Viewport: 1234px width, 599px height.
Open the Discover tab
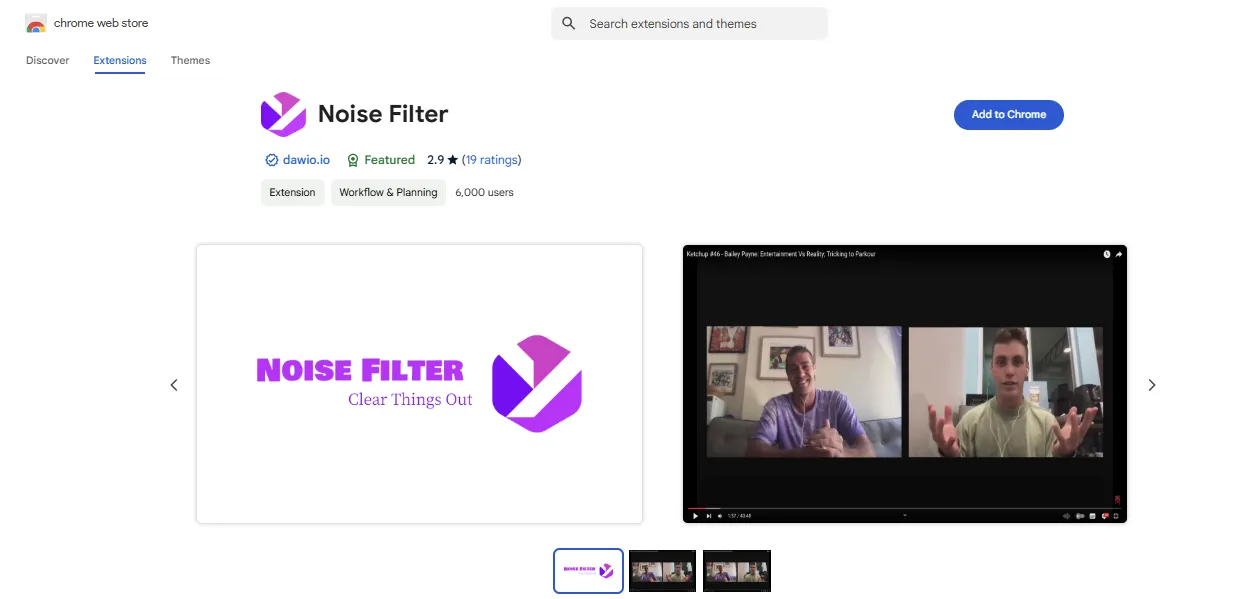coord(48,60)
